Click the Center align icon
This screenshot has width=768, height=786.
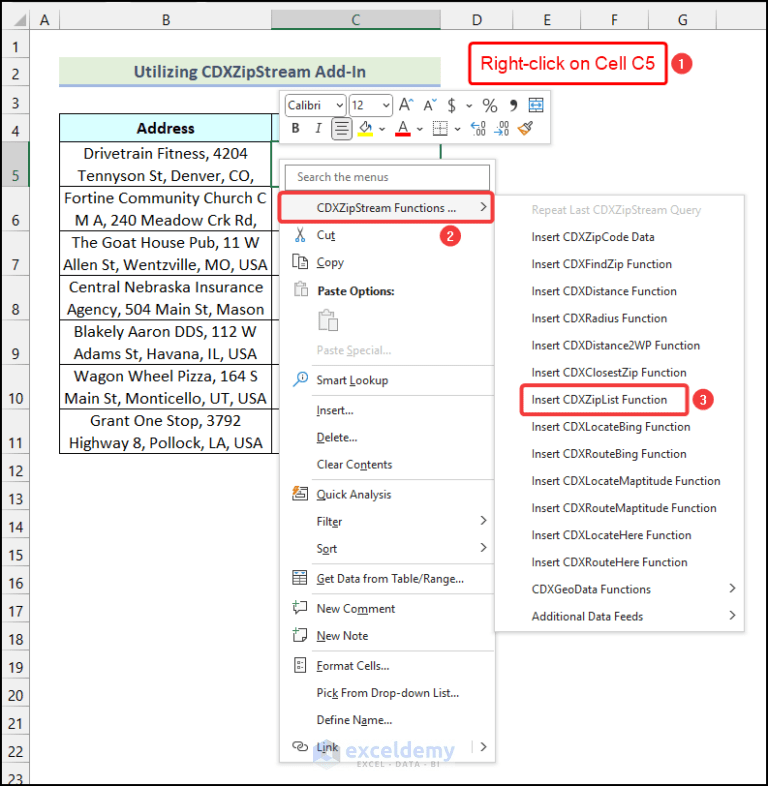coord(341,129)
